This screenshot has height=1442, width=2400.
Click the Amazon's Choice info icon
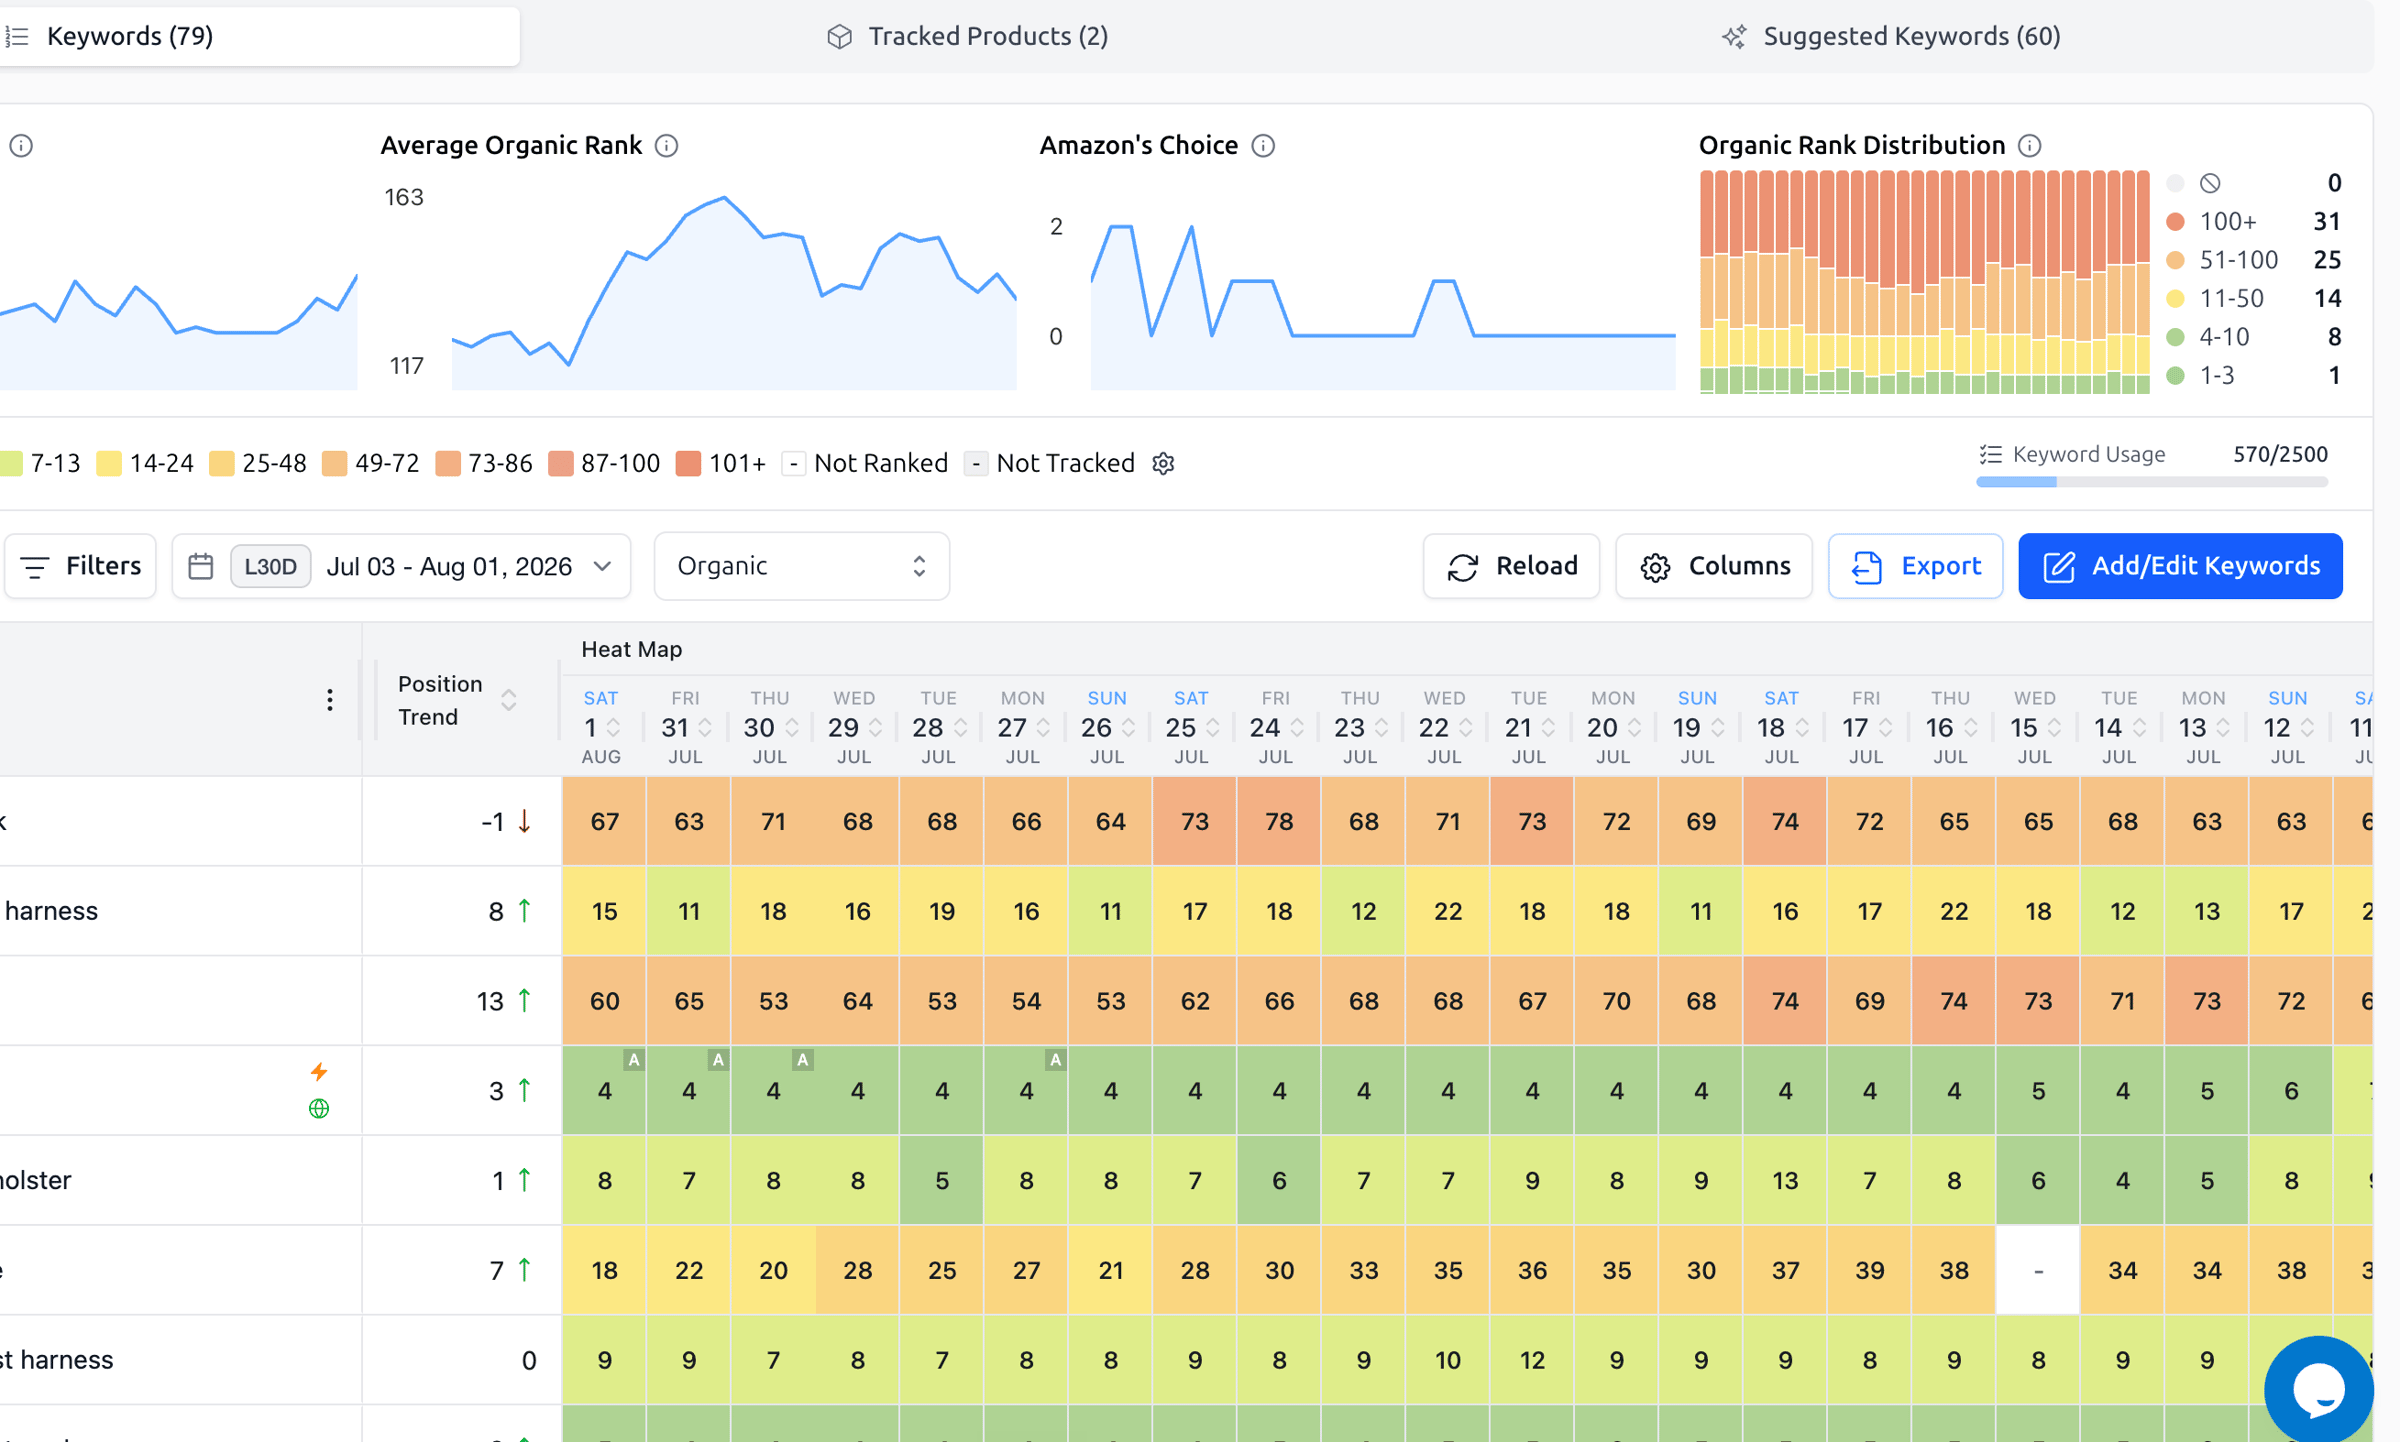1263,146
